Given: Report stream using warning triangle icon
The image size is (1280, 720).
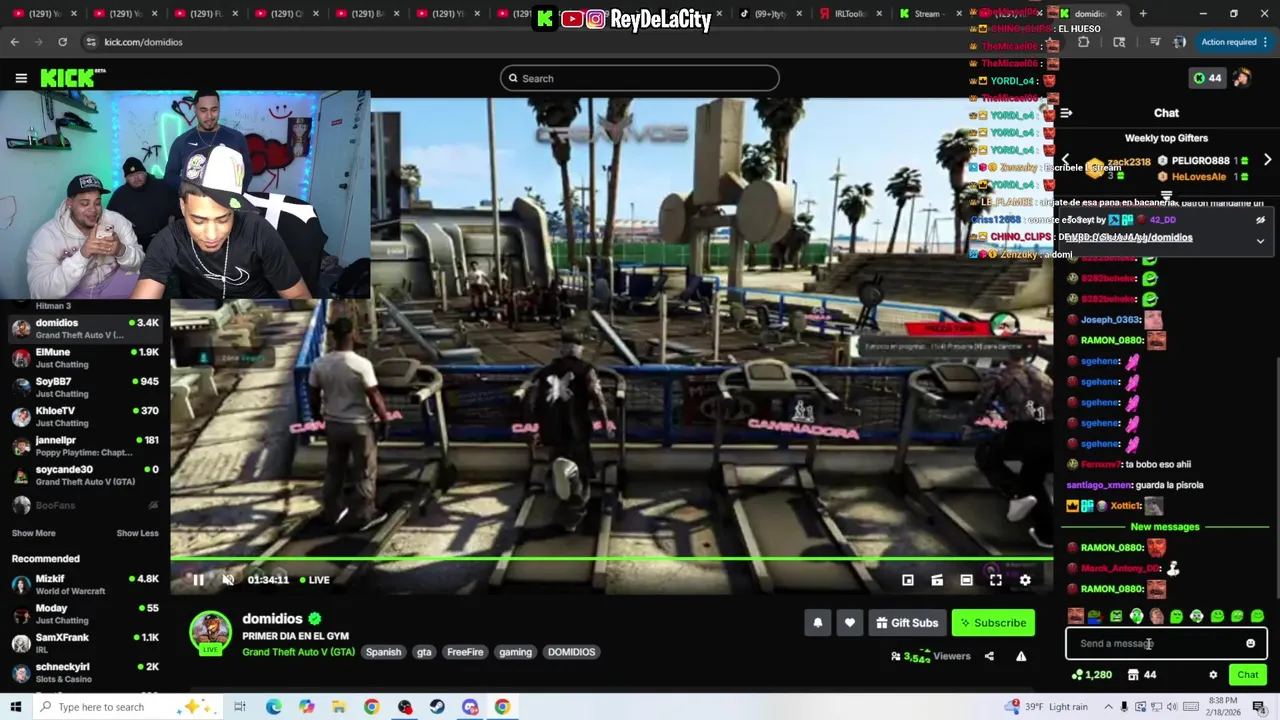Looking at the screenshot, I should pos(1021,656).
